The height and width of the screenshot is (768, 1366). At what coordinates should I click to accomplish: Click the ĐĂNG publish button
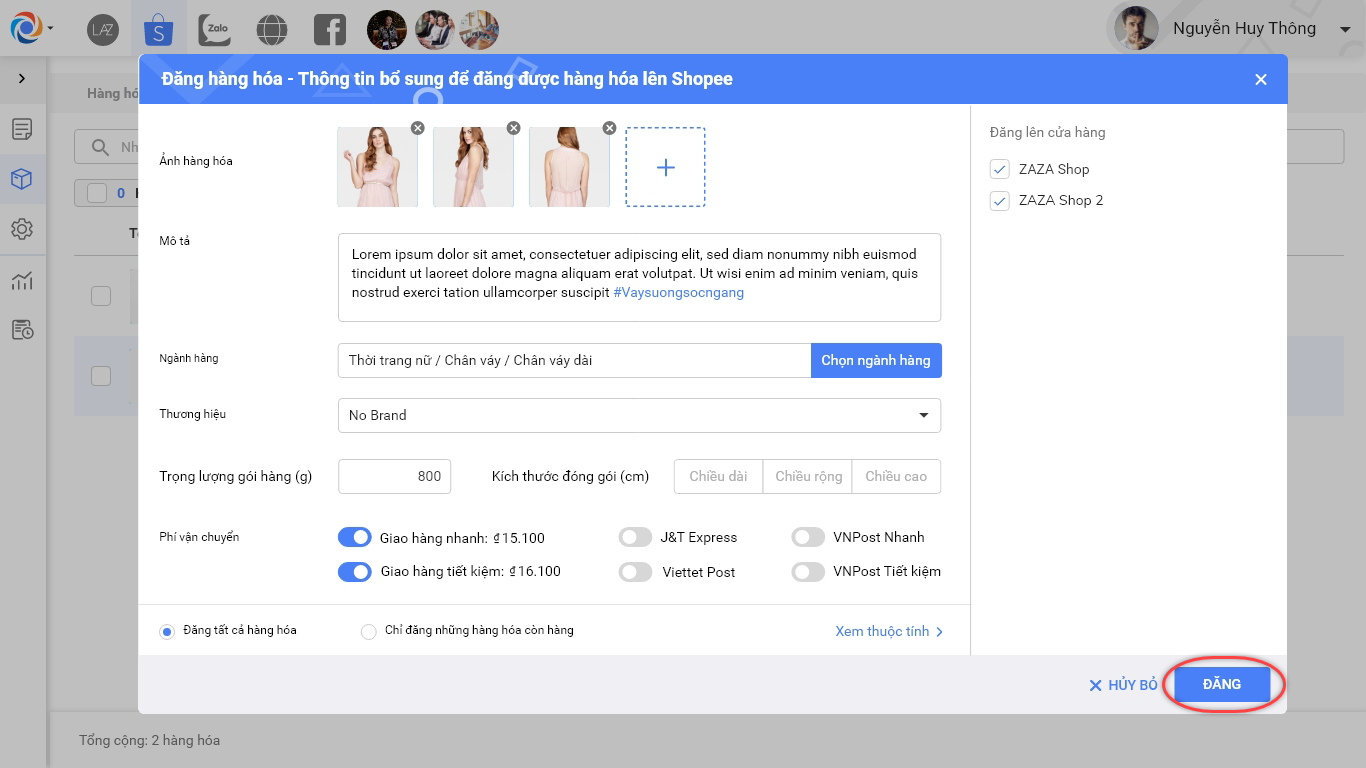tap(1222, 685)
